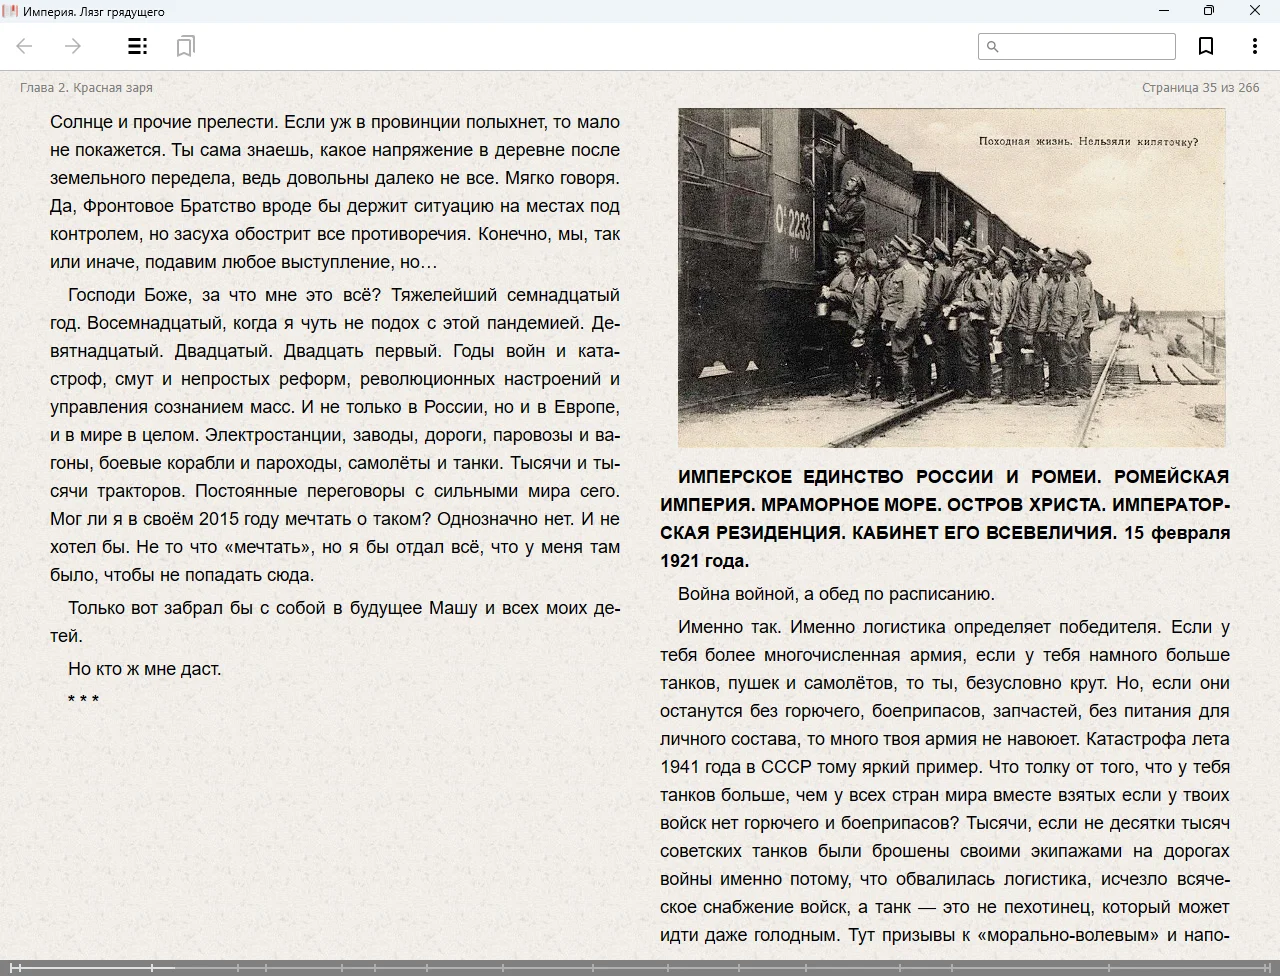The height and width of the screenshot is (976, 1280).
Task: Open the table of contents
Action: pos(138,46)
